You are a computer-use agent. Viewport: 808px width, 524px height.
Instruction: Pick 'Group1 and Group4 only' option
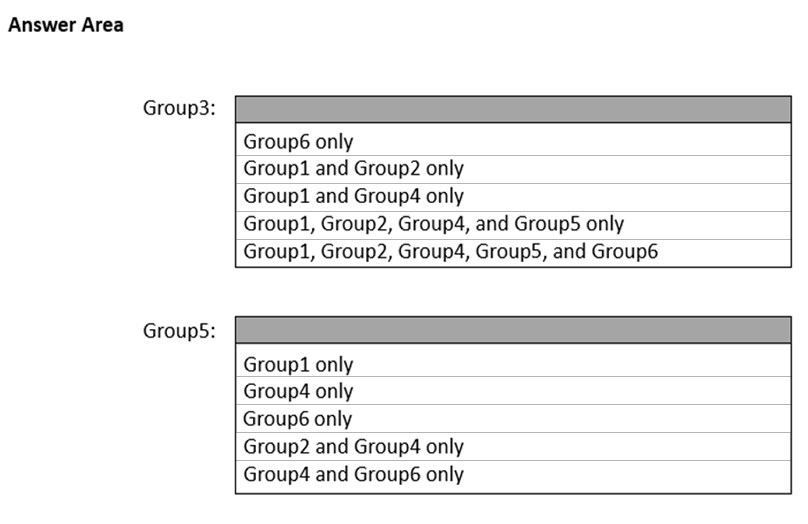pyautogui.click(x=353, y=196)
